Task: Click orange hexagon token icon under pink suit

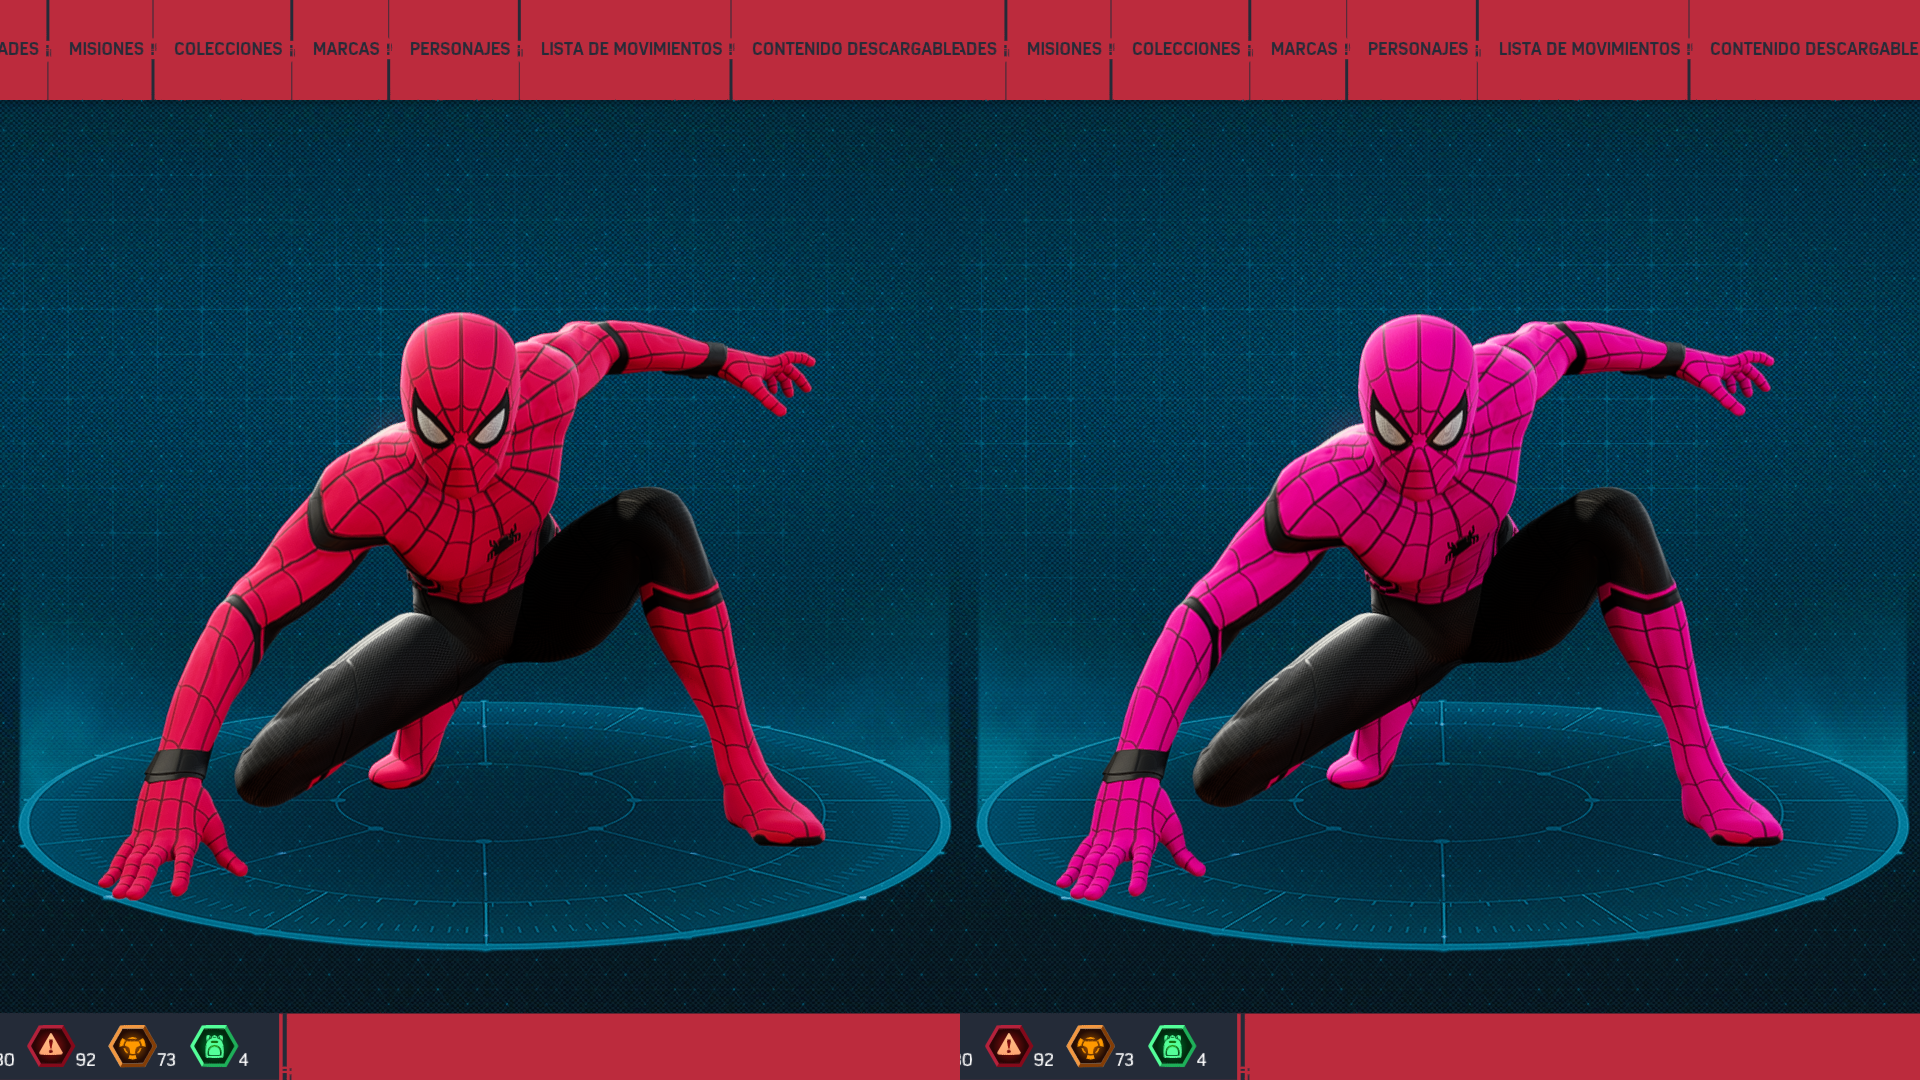Action: (1090, 1046)
